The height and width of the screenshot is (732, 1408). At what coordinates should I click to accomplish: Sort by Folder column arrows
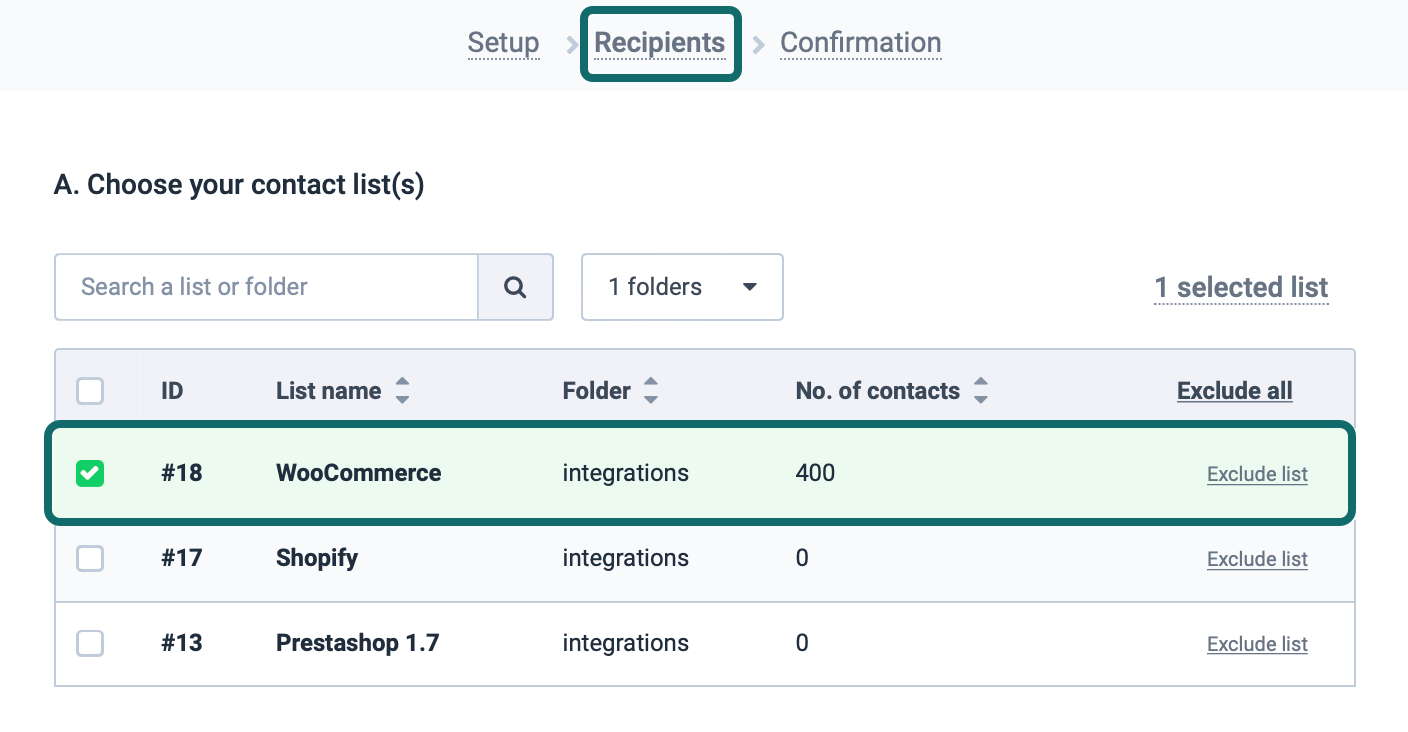pyautogui.click(x=651, y=390)
